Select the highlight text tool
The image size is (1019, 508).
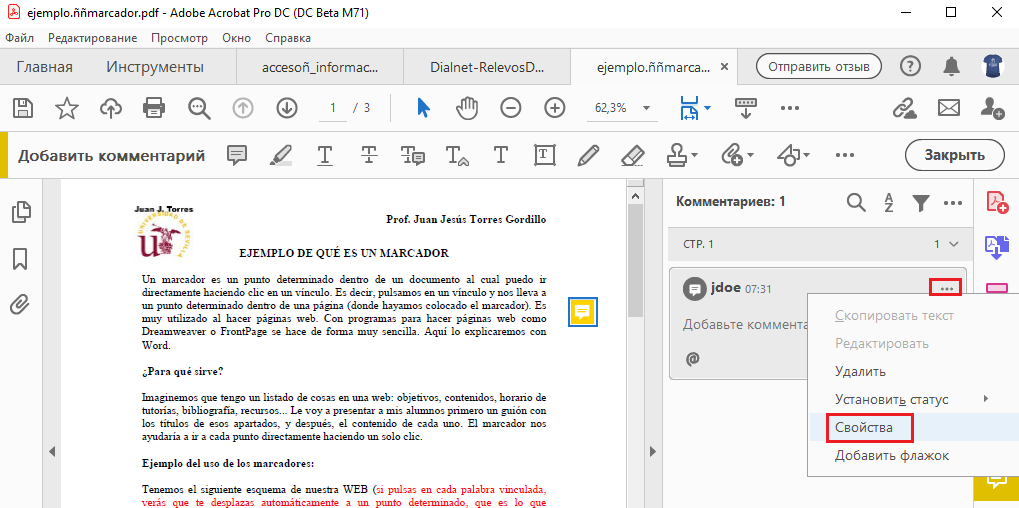point(281,155)
